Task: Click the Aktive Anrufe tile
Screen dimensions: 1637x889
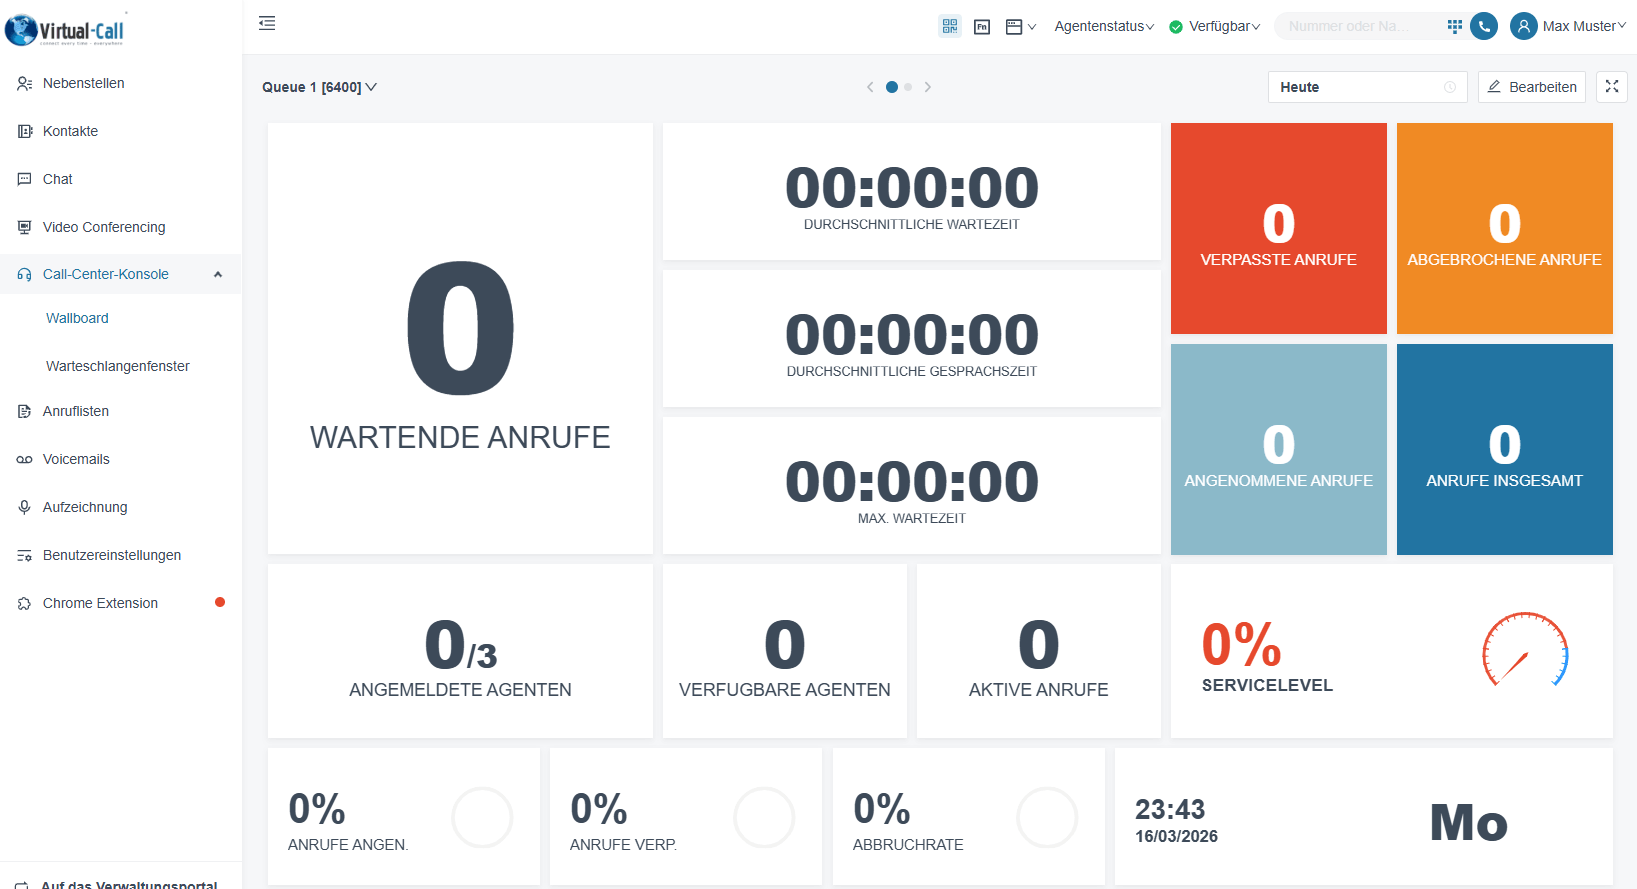Action: [1038, 651]
